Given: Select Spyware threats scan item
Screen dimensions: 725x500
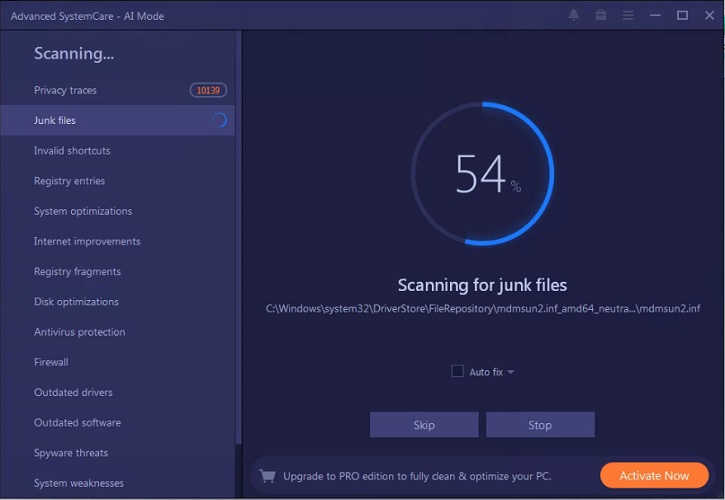Looking at the screenshot, I should [71, 453].
